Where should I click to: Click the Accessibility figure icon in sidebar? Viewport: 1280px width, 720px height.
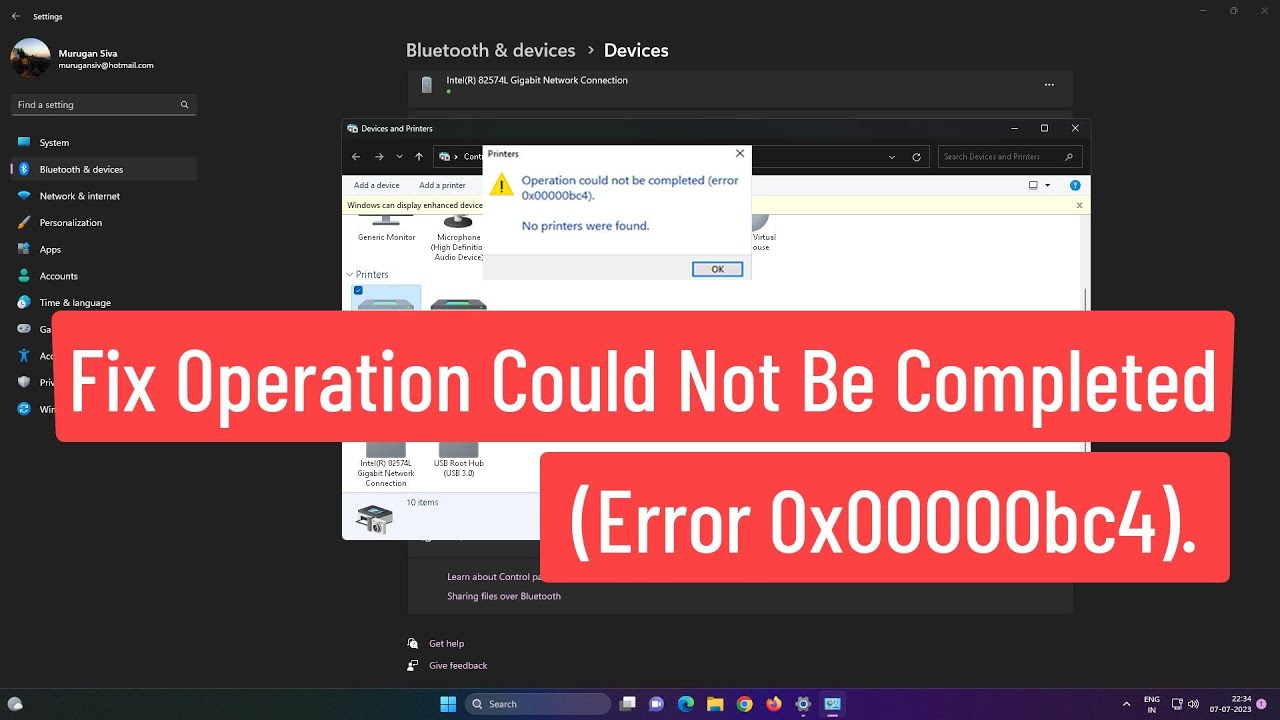[24, 355]
